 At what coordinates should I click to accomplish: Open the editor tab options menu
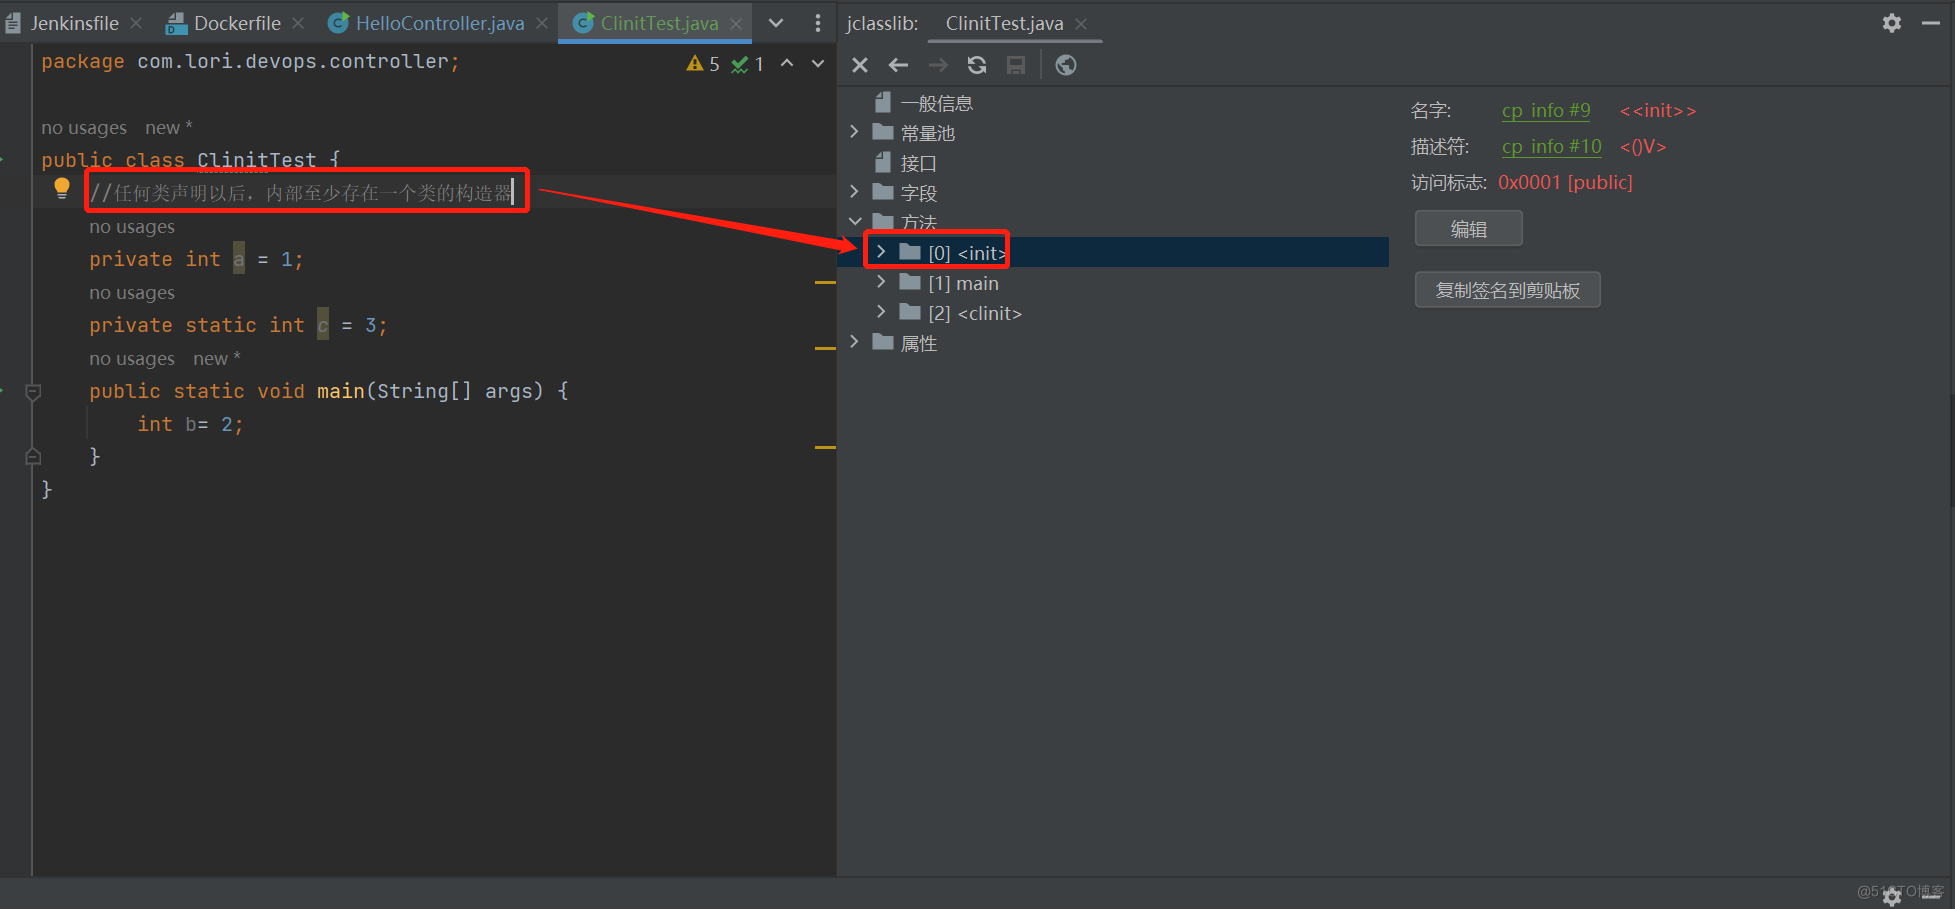(818, 23)
